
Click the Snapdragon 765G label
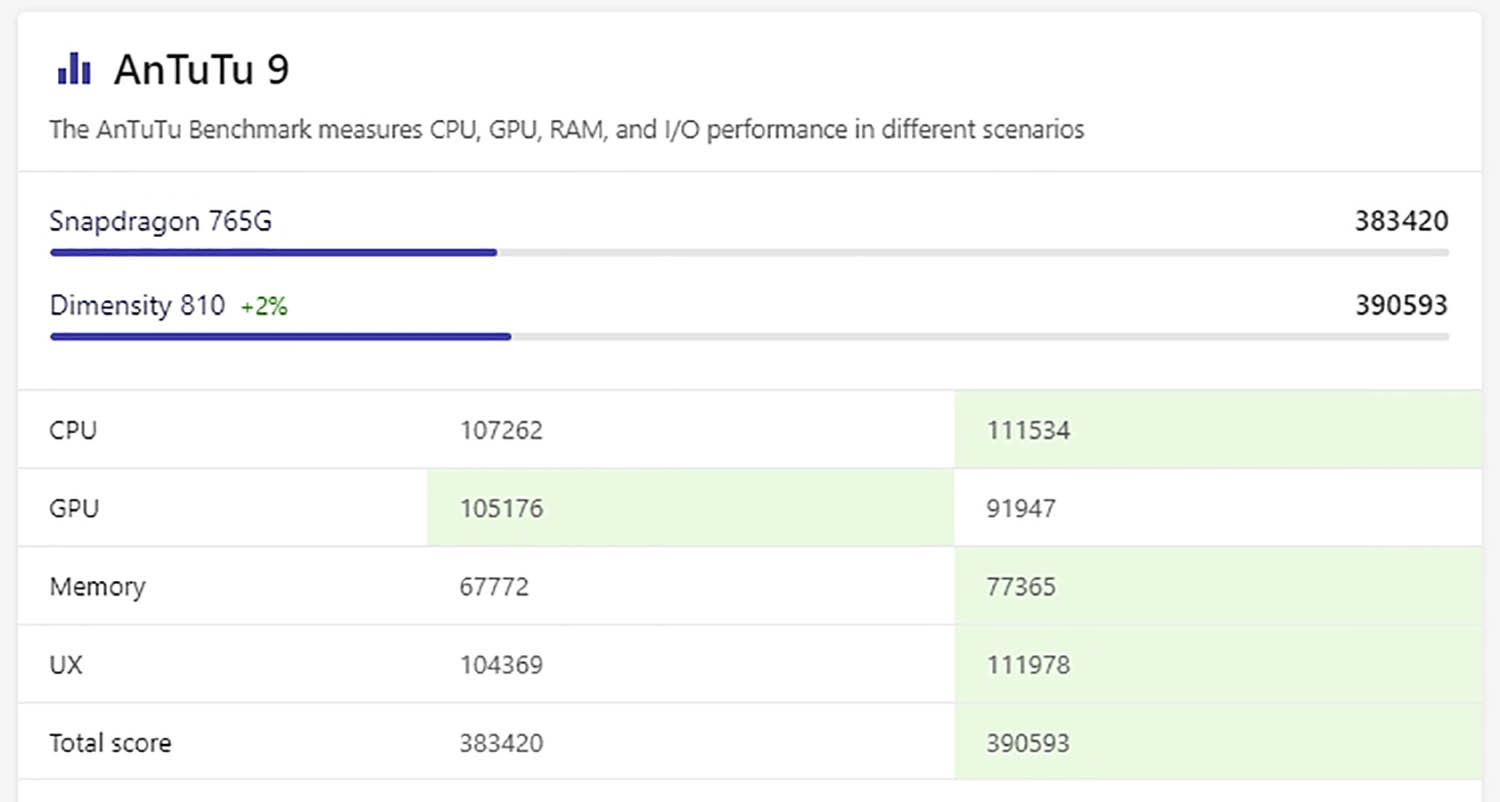(161, 221)
